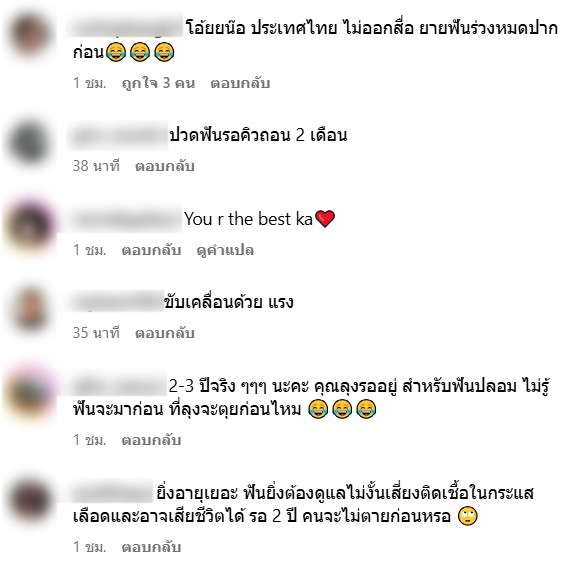Image resolution: width=562 pixels, height=565 pixels.
Task: Reply (ตอบกลับ) to 'You r the best ka'
Action: (151, 250)
